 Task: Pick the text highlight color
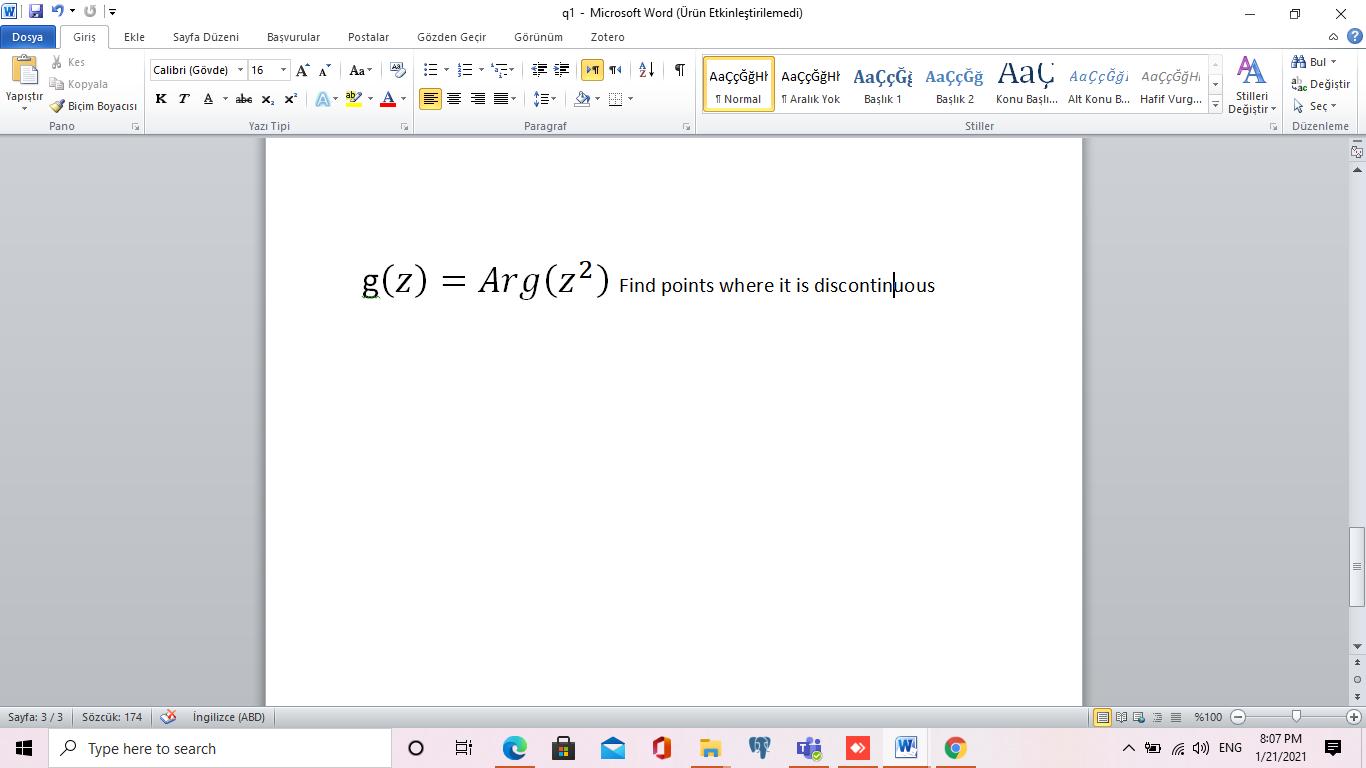tap(352, 99)
